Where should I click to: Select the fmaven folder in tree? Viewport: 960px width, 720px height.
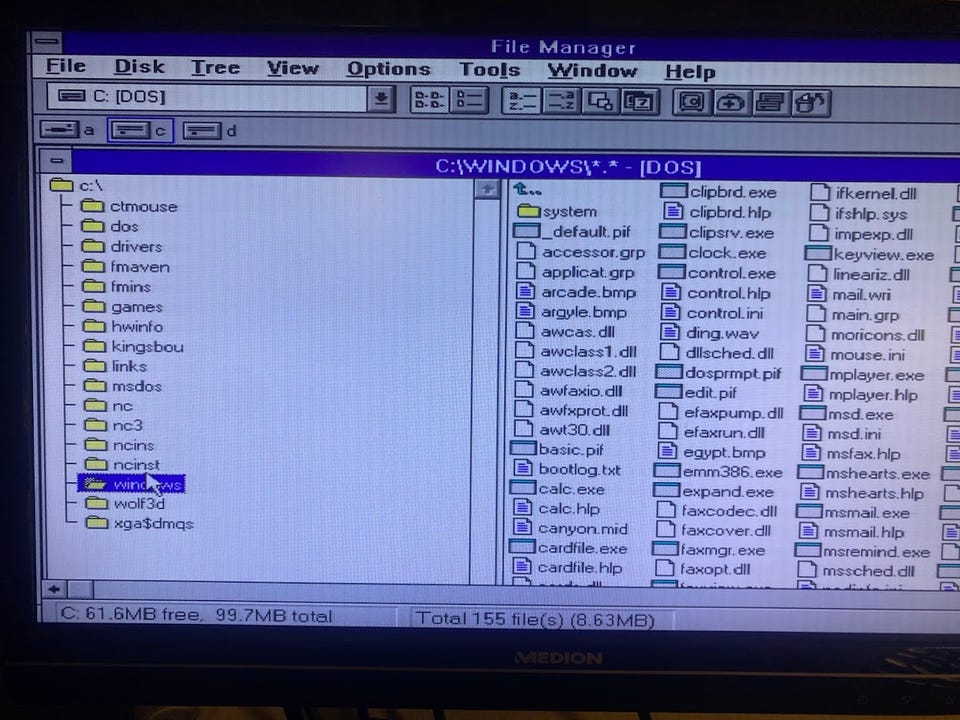pyautogui.click(x=126, y=267)
